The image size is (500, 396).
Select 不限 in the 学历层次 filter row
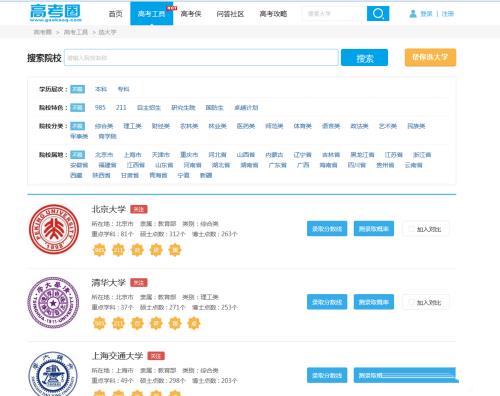pos(77,89)
